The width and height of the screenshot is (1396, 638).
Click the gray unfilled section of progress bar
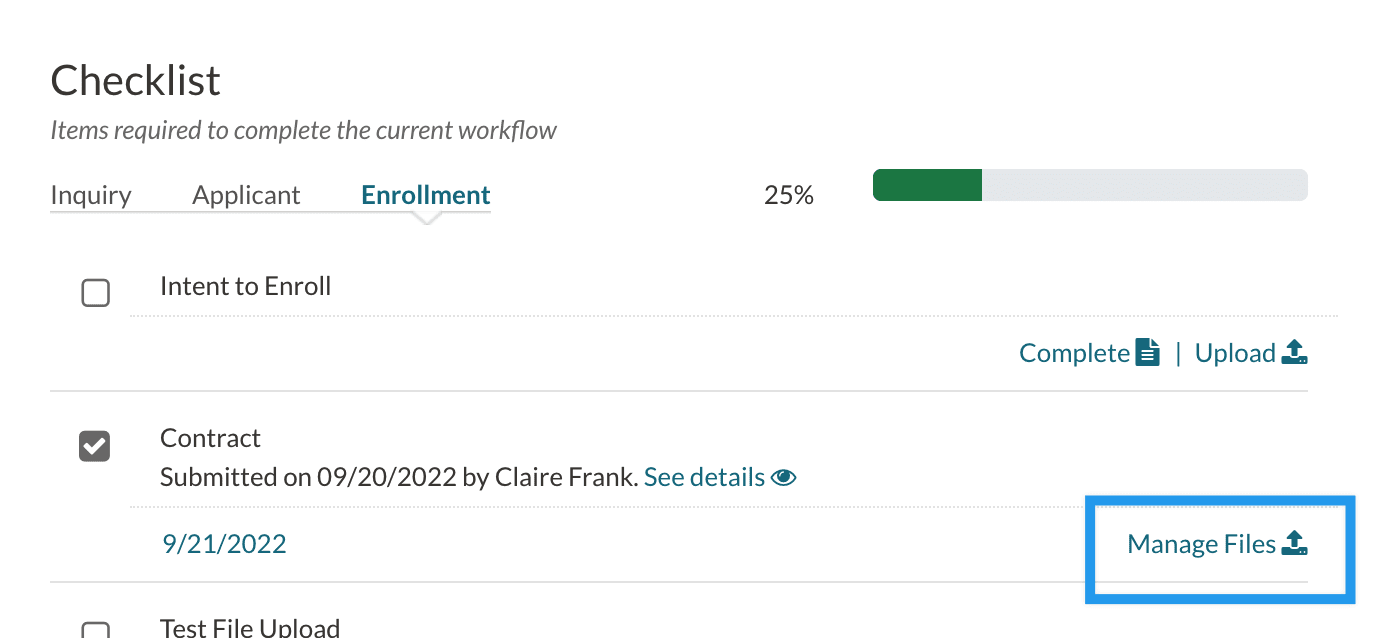point(1144,185)
